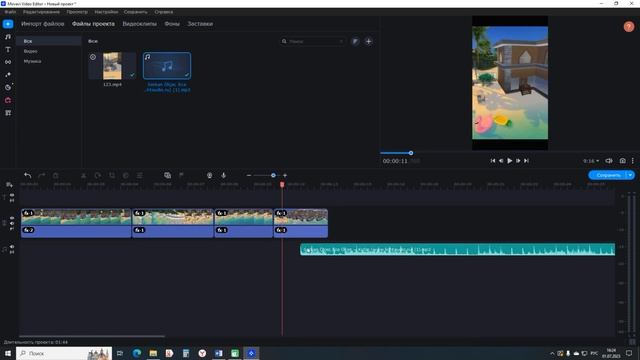Click the teal audio clip on the timeline
Image resolution: width=640 pixels, height=360 pixels.
coord(458,249)
